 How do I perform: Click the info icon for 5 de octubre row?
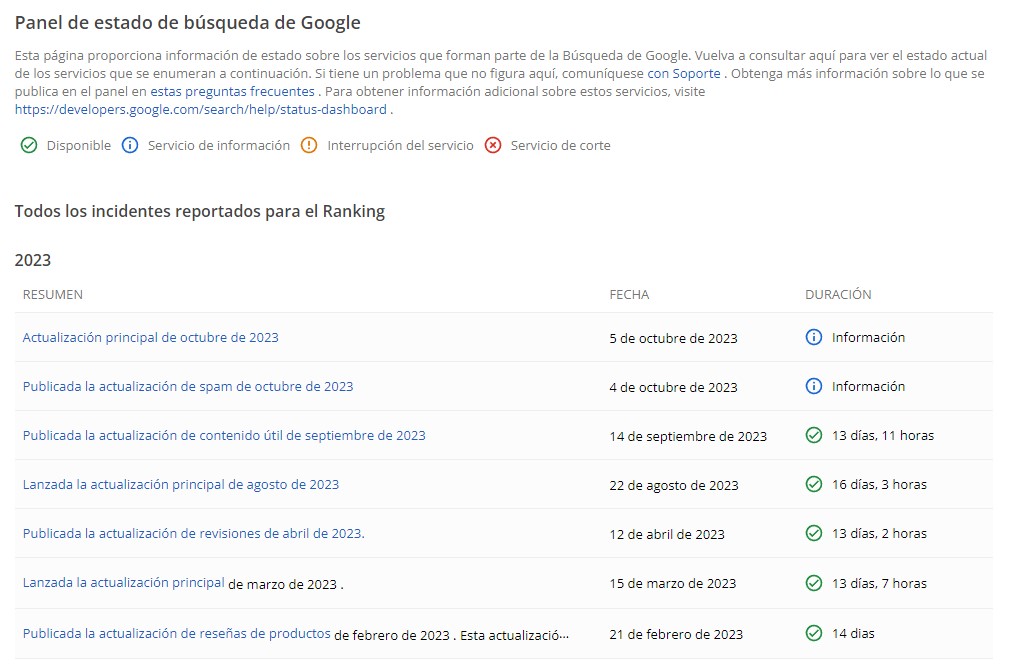(x=814, y=337)
